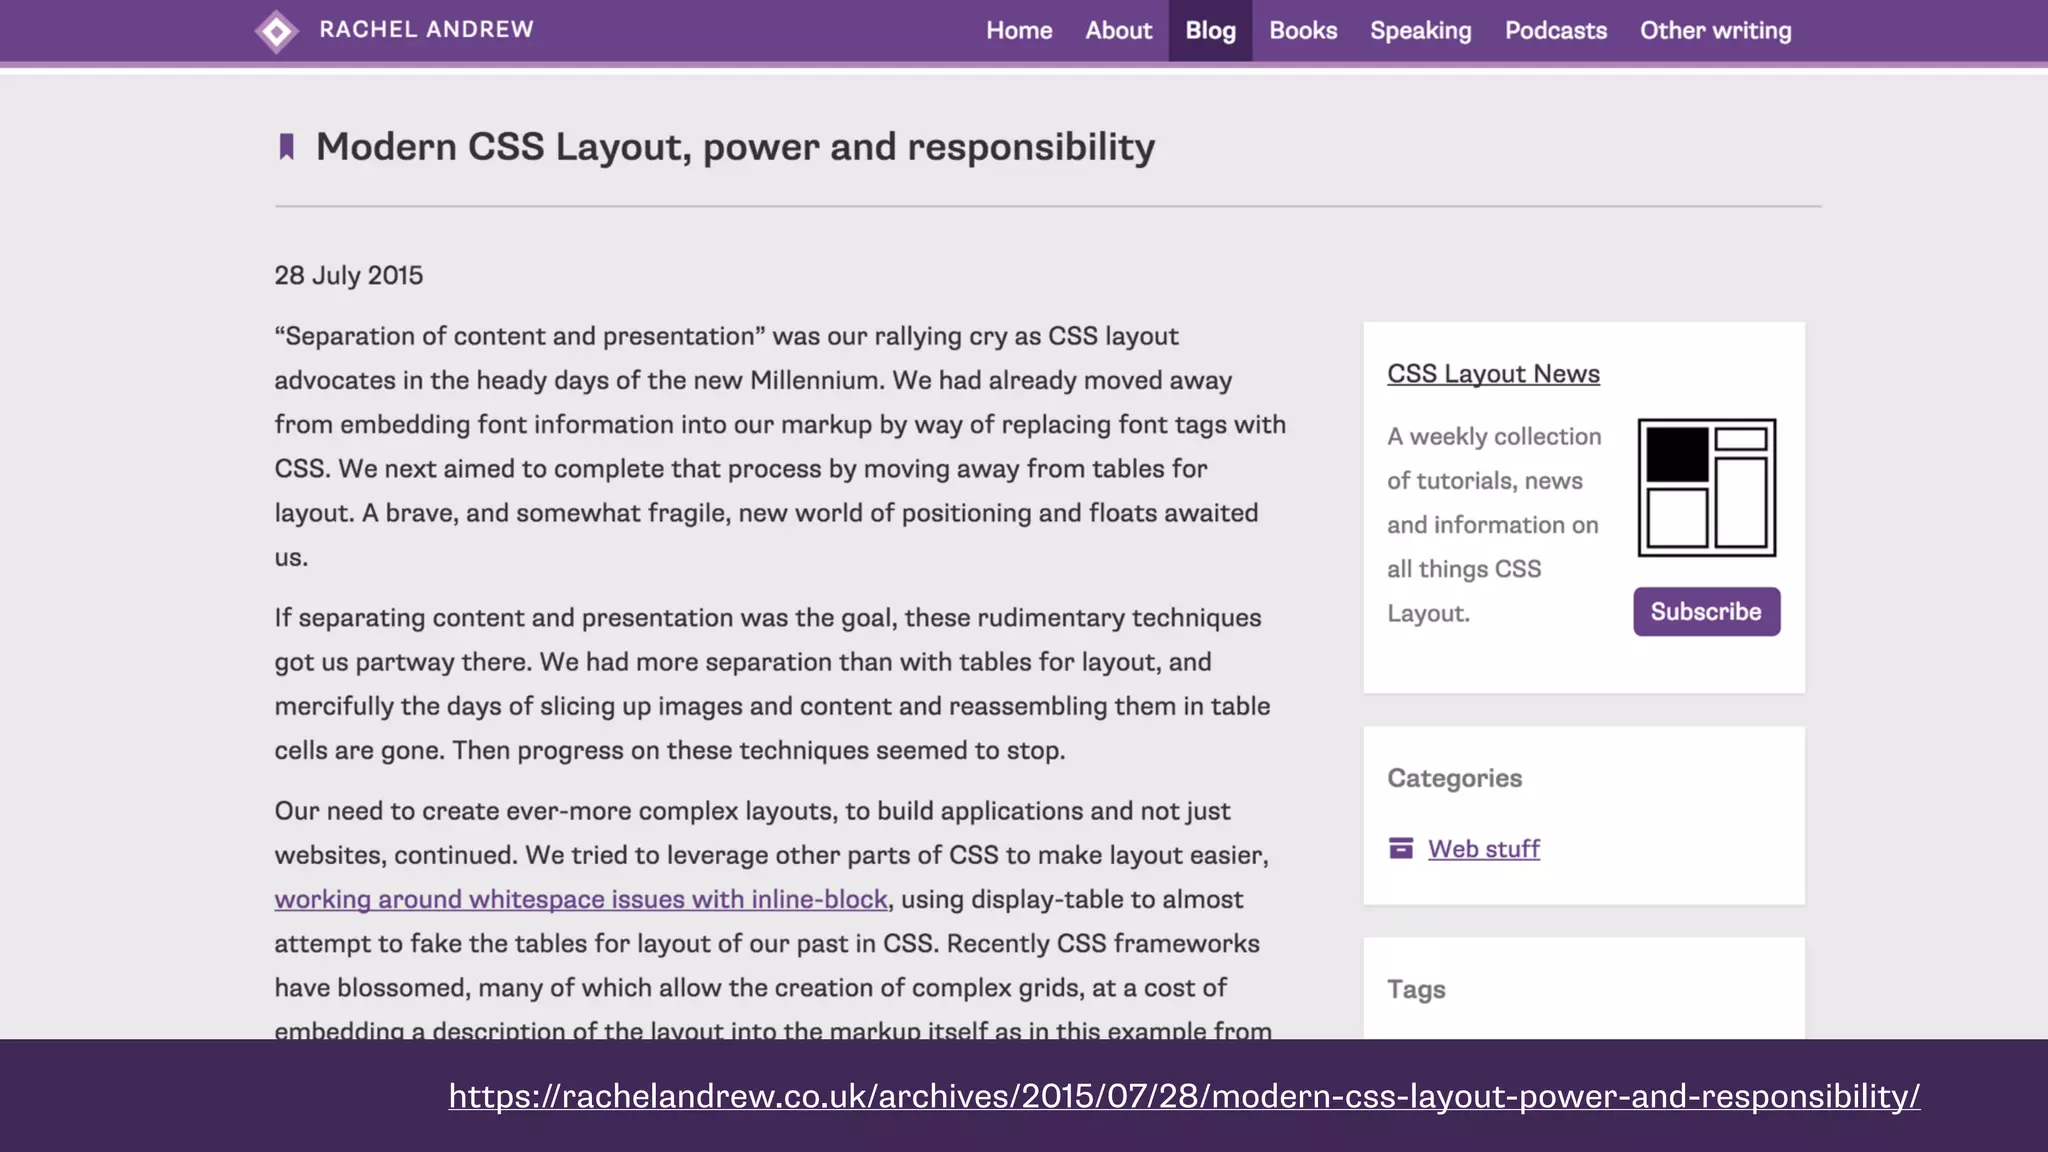
Task: Open the inline-block whitespace issues link
Action: pyautogui.click(x=581, y=899)
